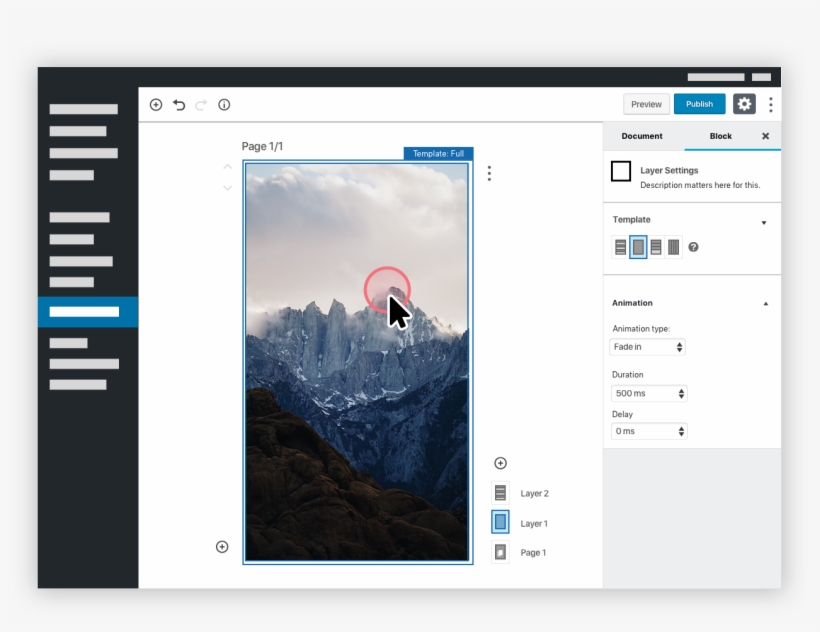Open the page block's three-dot menu
Screen dimensions: 820x632
point(489,173)
